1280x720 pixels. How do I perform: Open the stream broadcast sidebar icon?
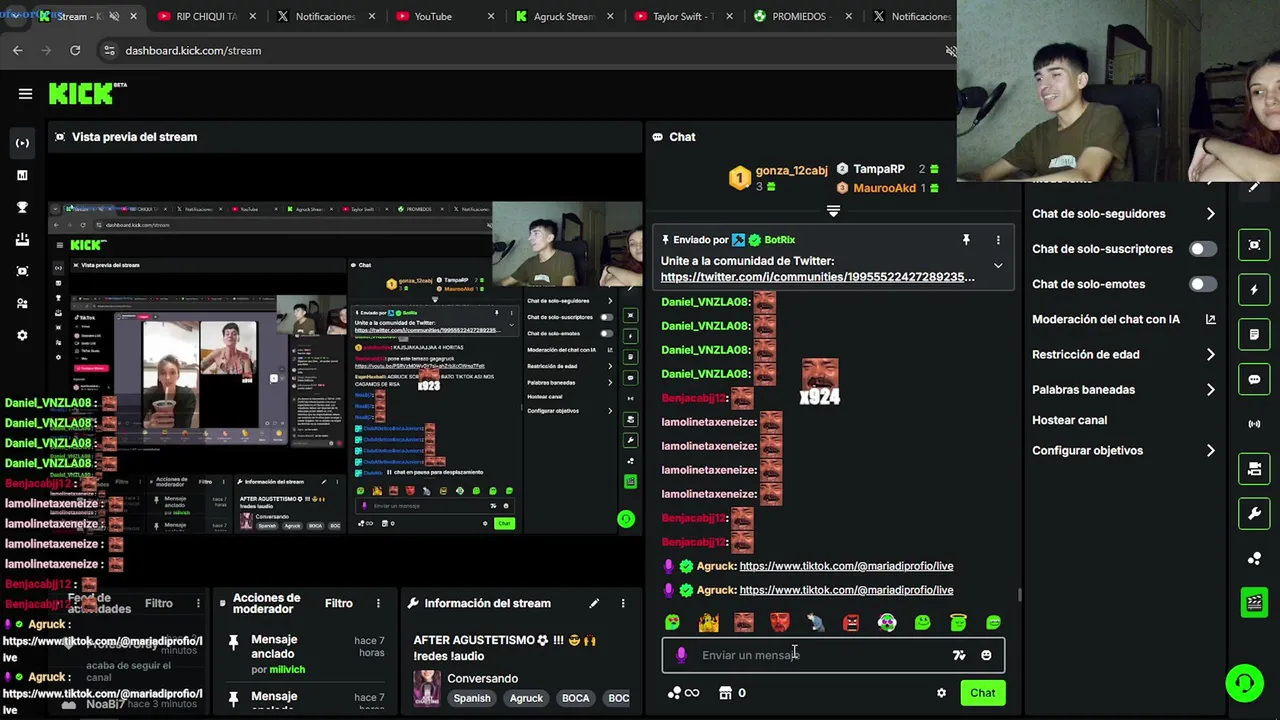[x=22, y=143]
